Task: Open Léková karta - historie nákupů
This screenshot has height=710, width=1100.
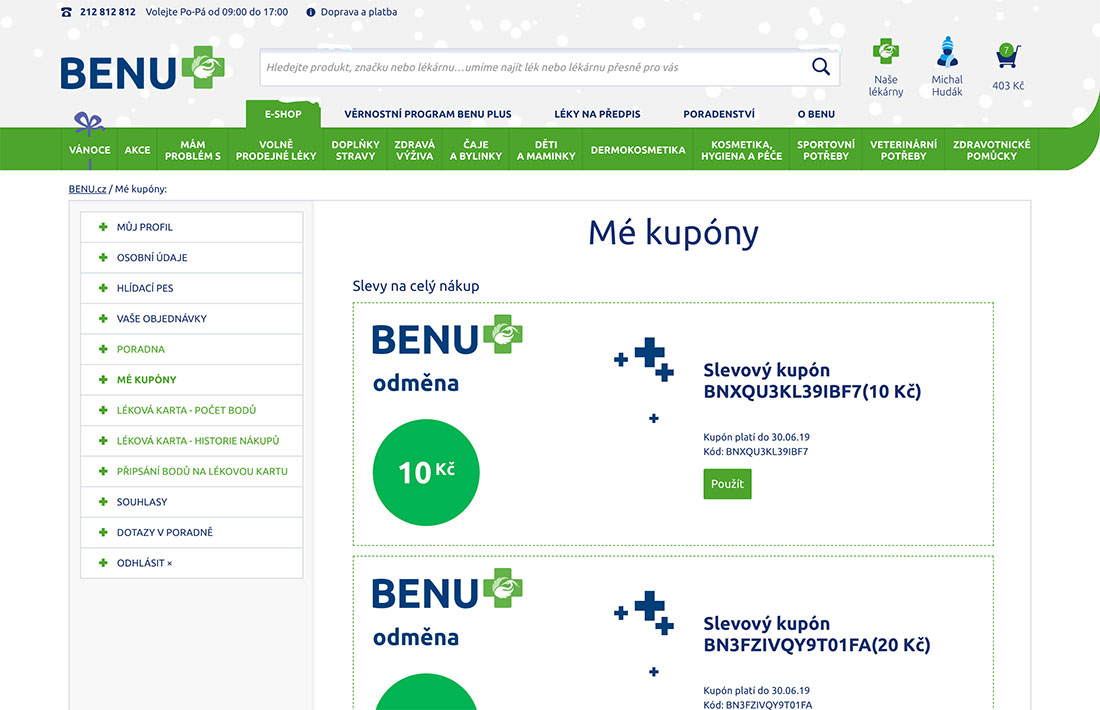Action: click(x=192, y=441)
